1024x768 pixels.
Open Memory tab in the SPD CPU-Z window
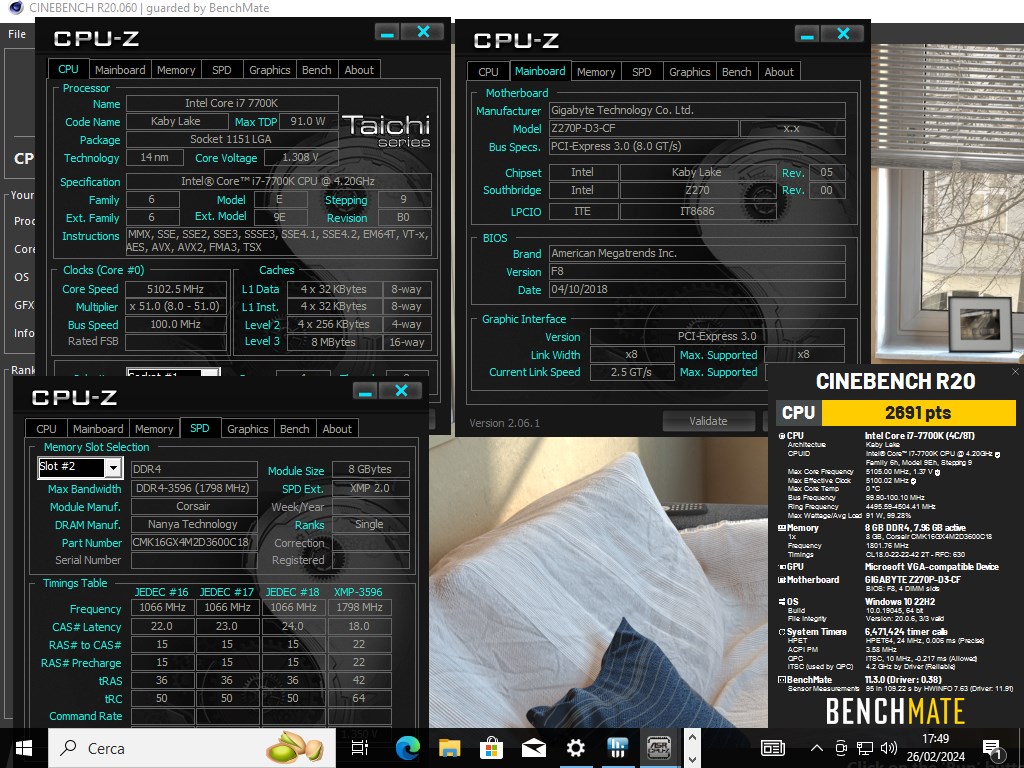point(154,429)
